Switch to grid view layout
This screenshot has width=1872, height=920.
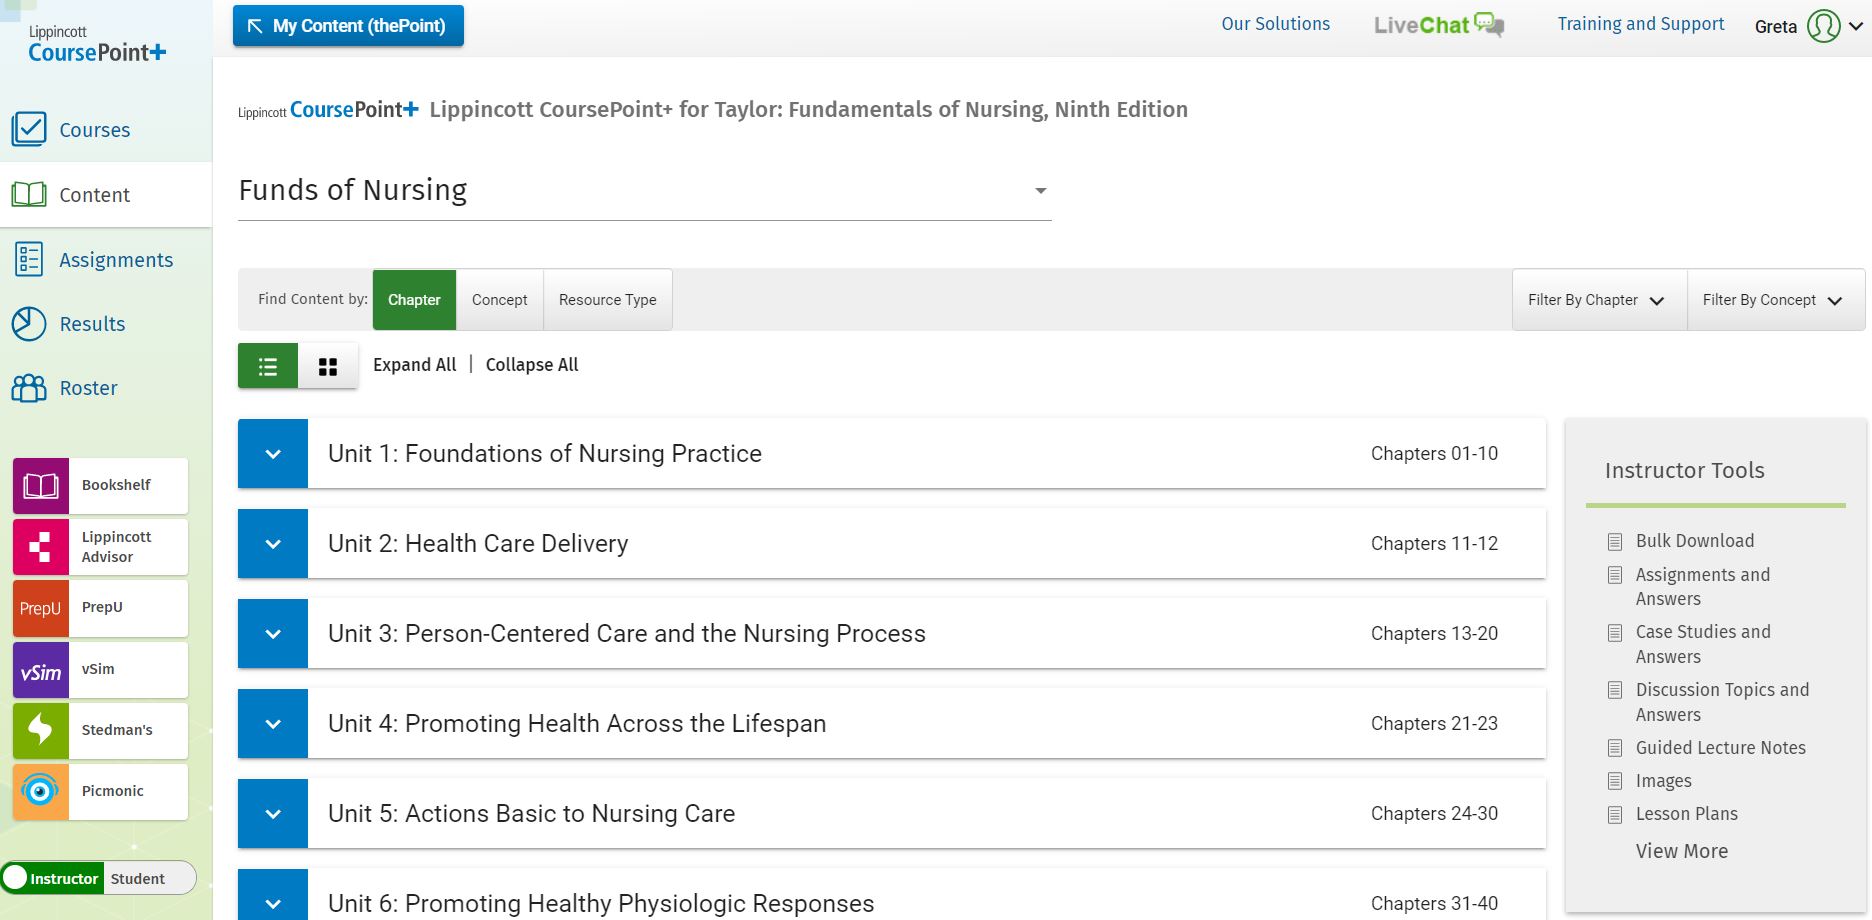(x=328, y=366)
